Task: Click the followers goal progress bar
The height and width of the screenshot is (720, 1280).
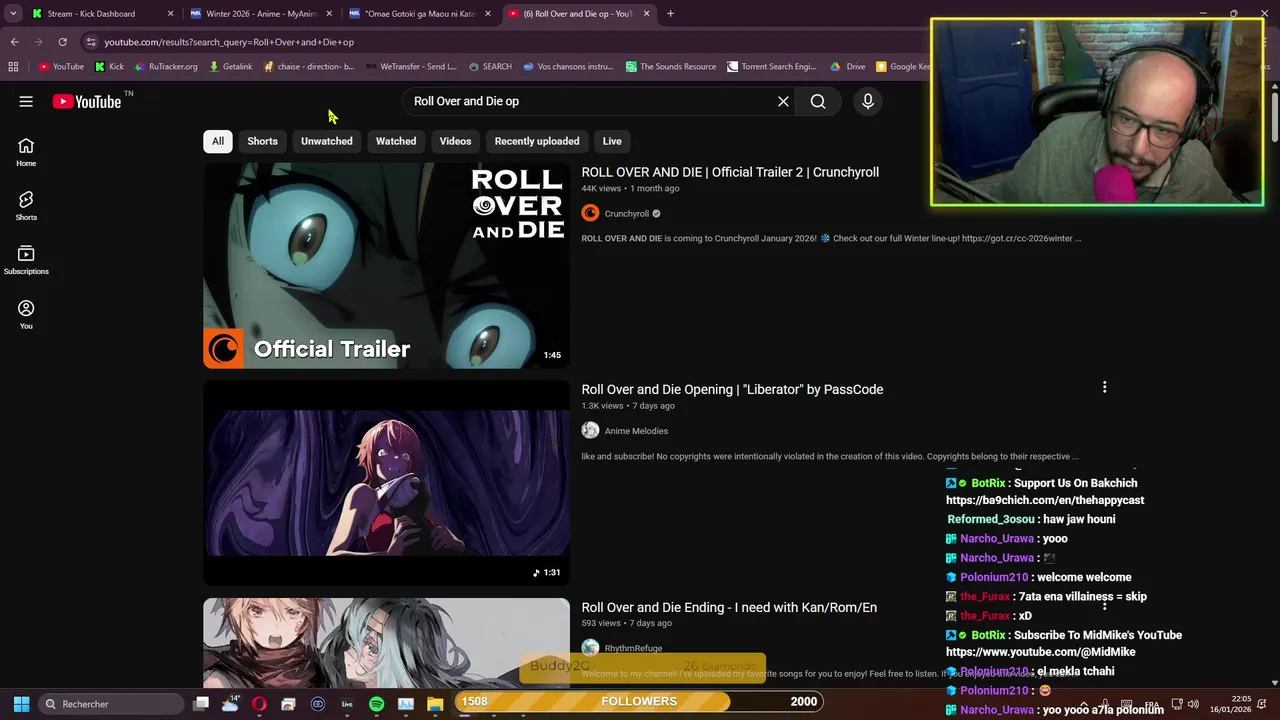Action: point(639,701)
